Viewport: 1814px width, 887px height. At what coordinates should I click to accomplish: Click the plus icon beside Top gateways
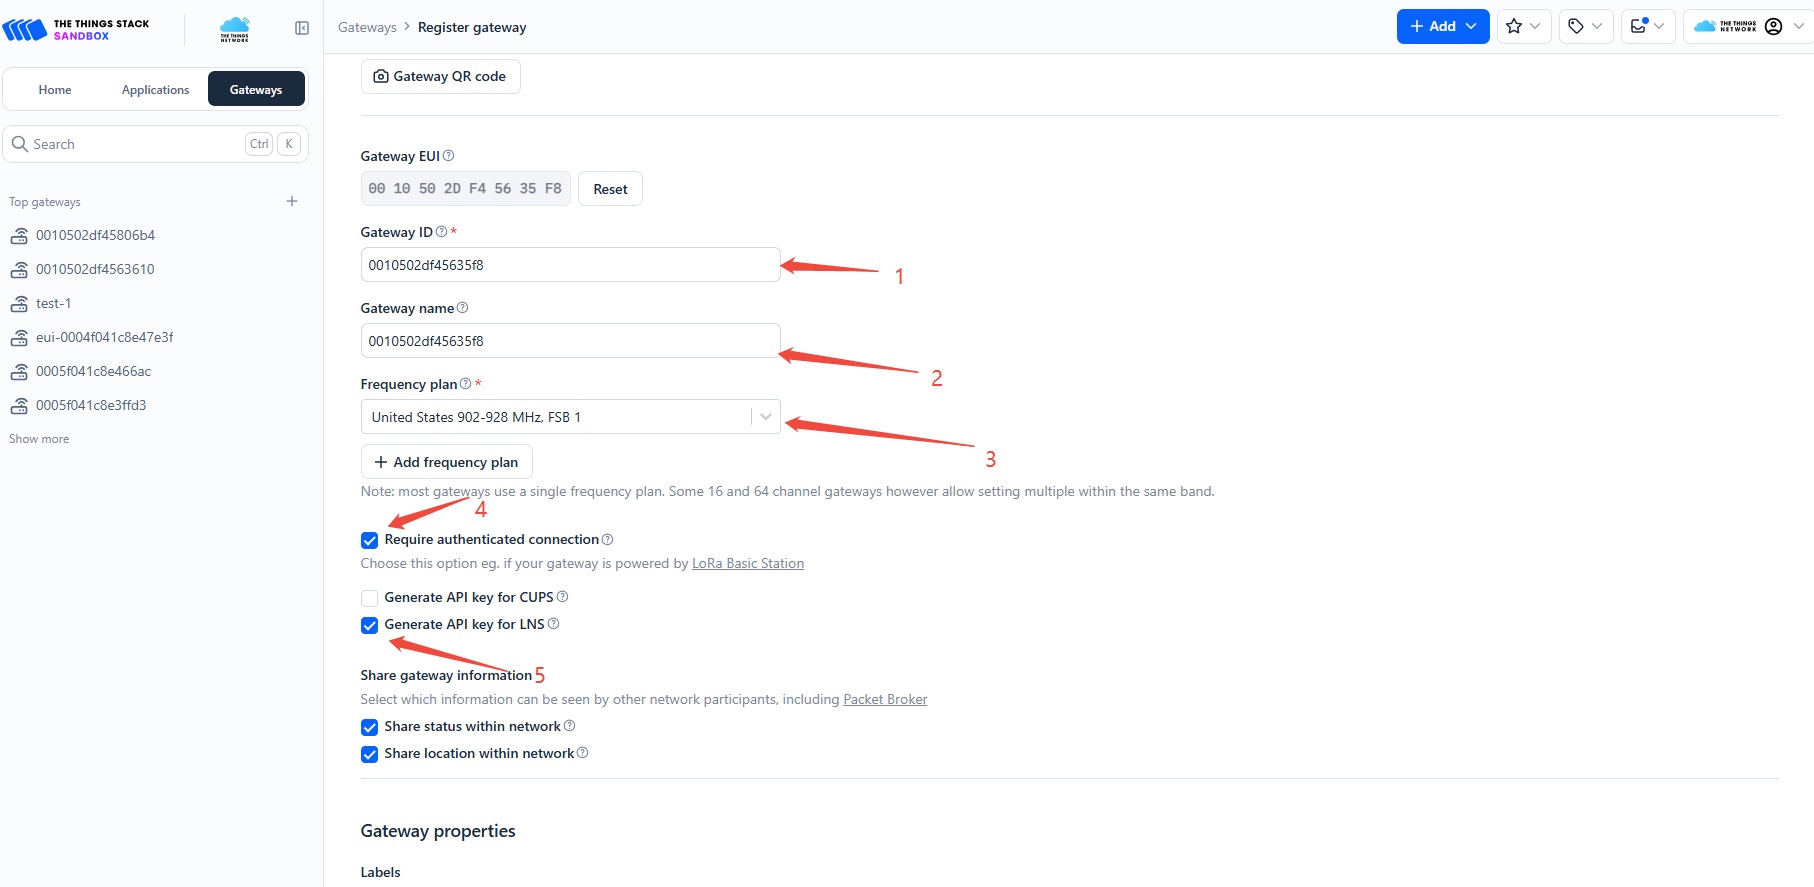point(292,201)
